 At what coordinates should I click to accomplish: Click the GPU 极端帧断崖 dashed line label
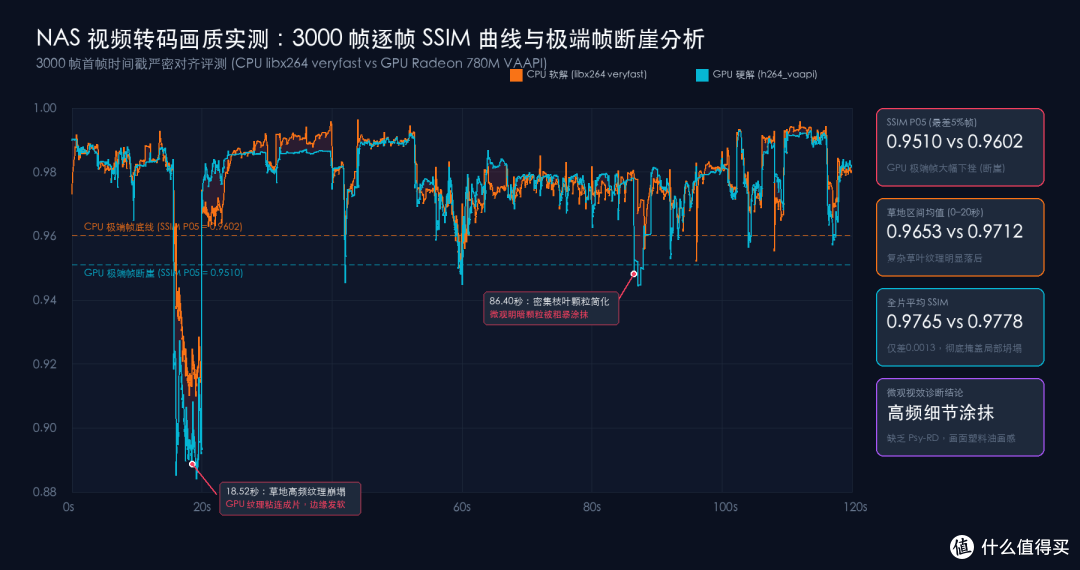(163, 273)
